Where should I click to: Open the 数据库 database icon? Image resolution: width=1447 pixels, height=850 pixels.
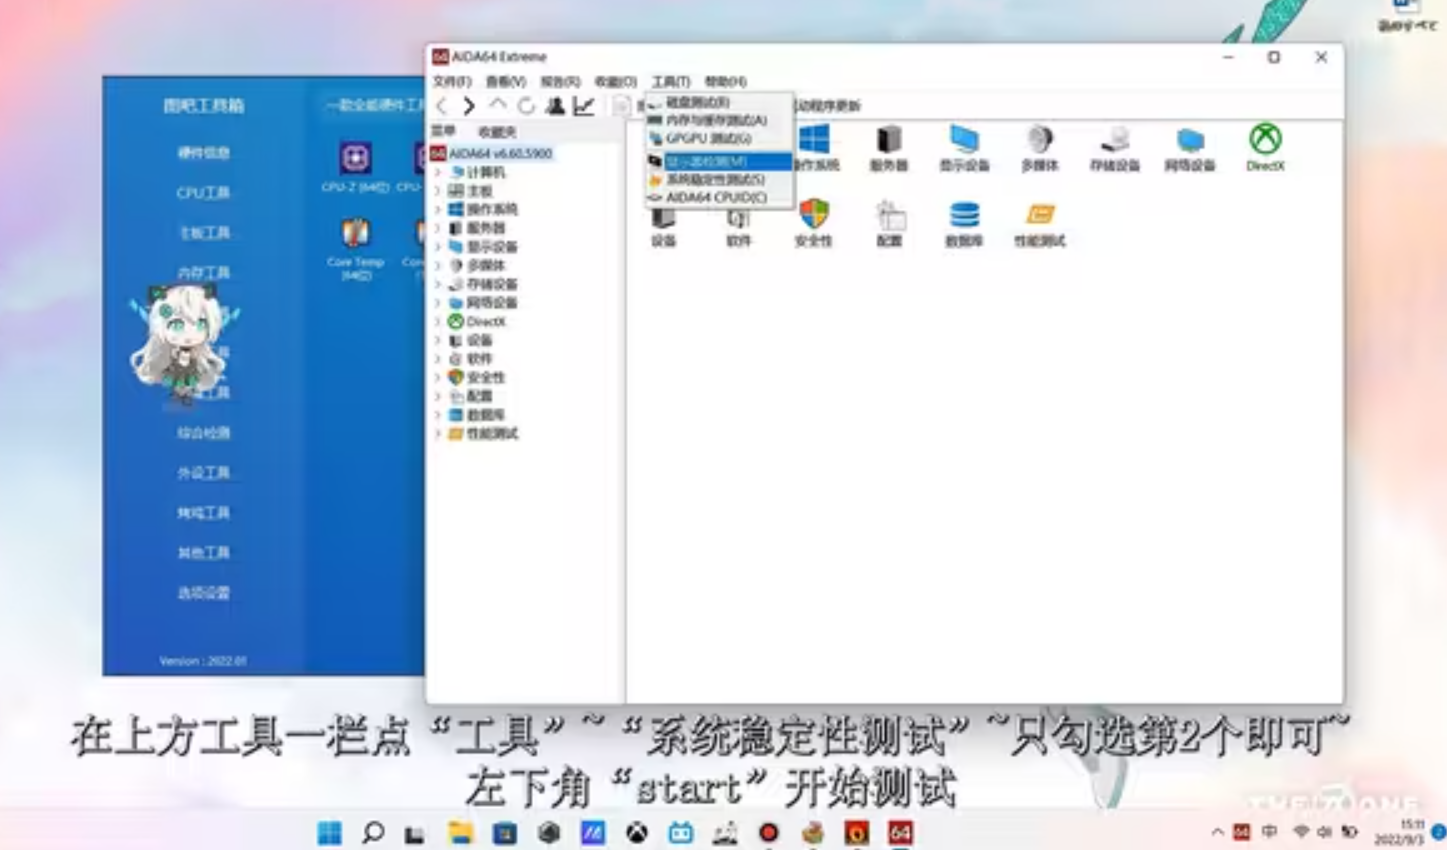[964, 222]
